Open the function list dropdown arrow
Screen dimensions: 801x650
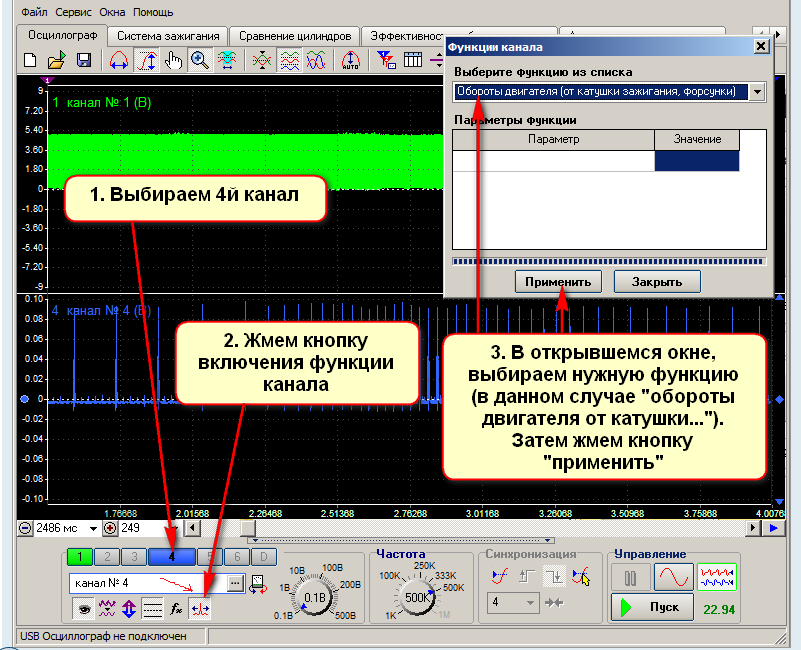757,92
